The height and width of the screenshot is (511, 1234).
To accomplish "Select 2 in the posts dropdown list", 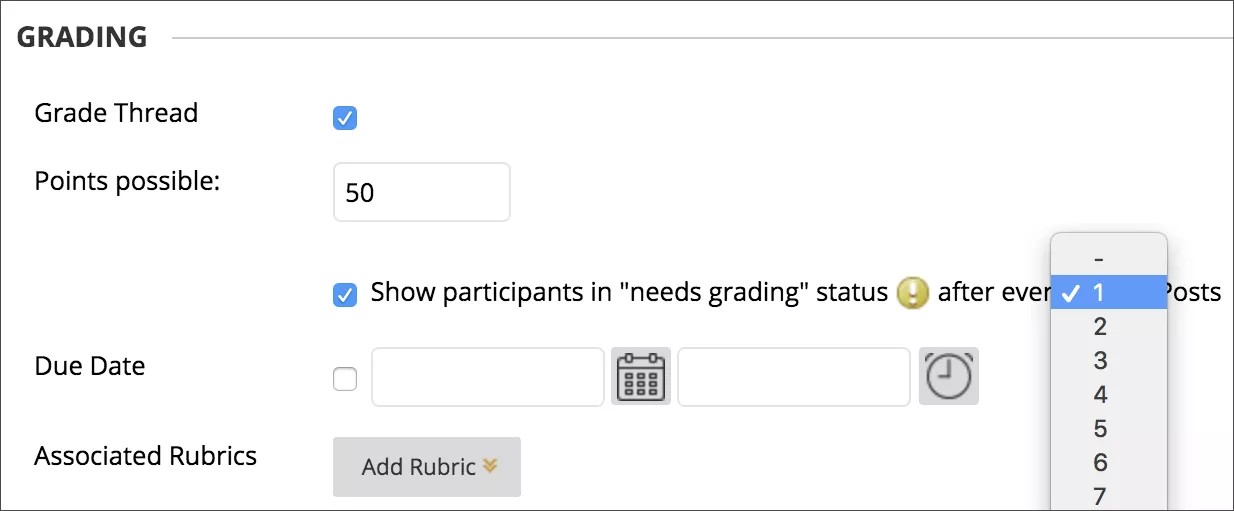I will [x=1100, y=327].
